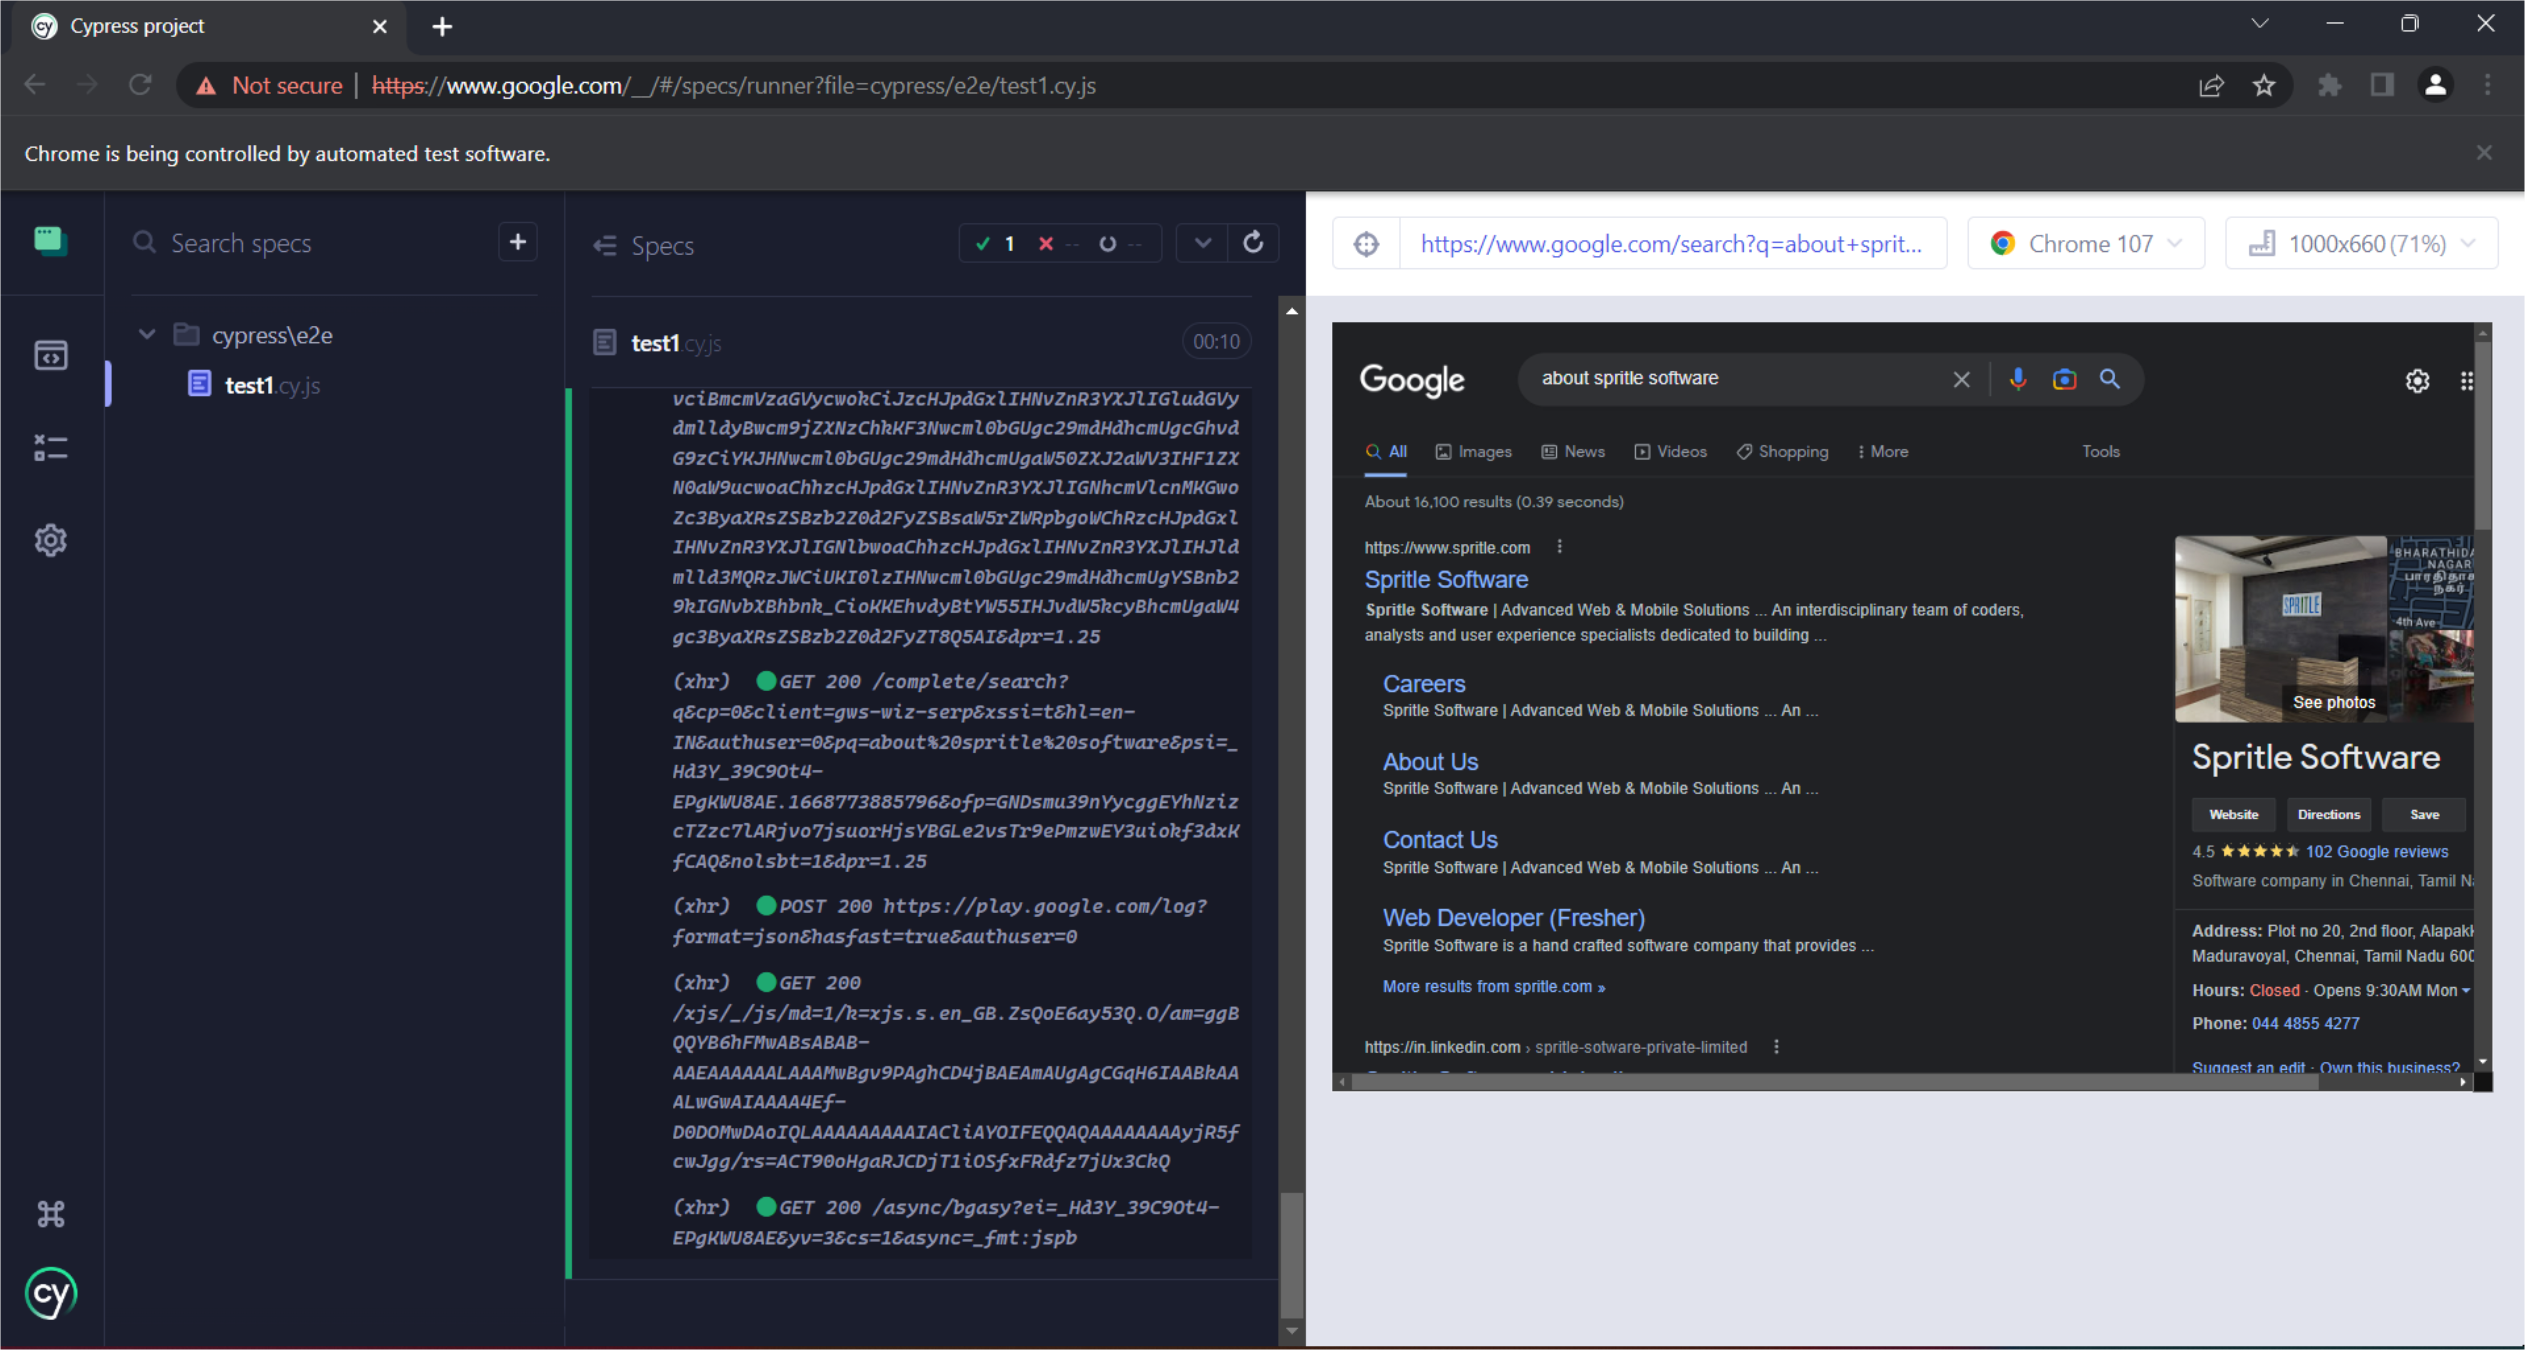
Task: Open the Sprintle Software 'About Us' link
Action: click(1430, 762)
